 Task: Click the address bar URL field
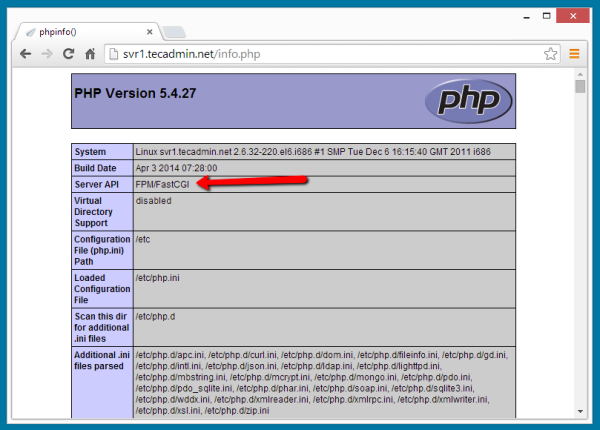click(x=300, y=53)
